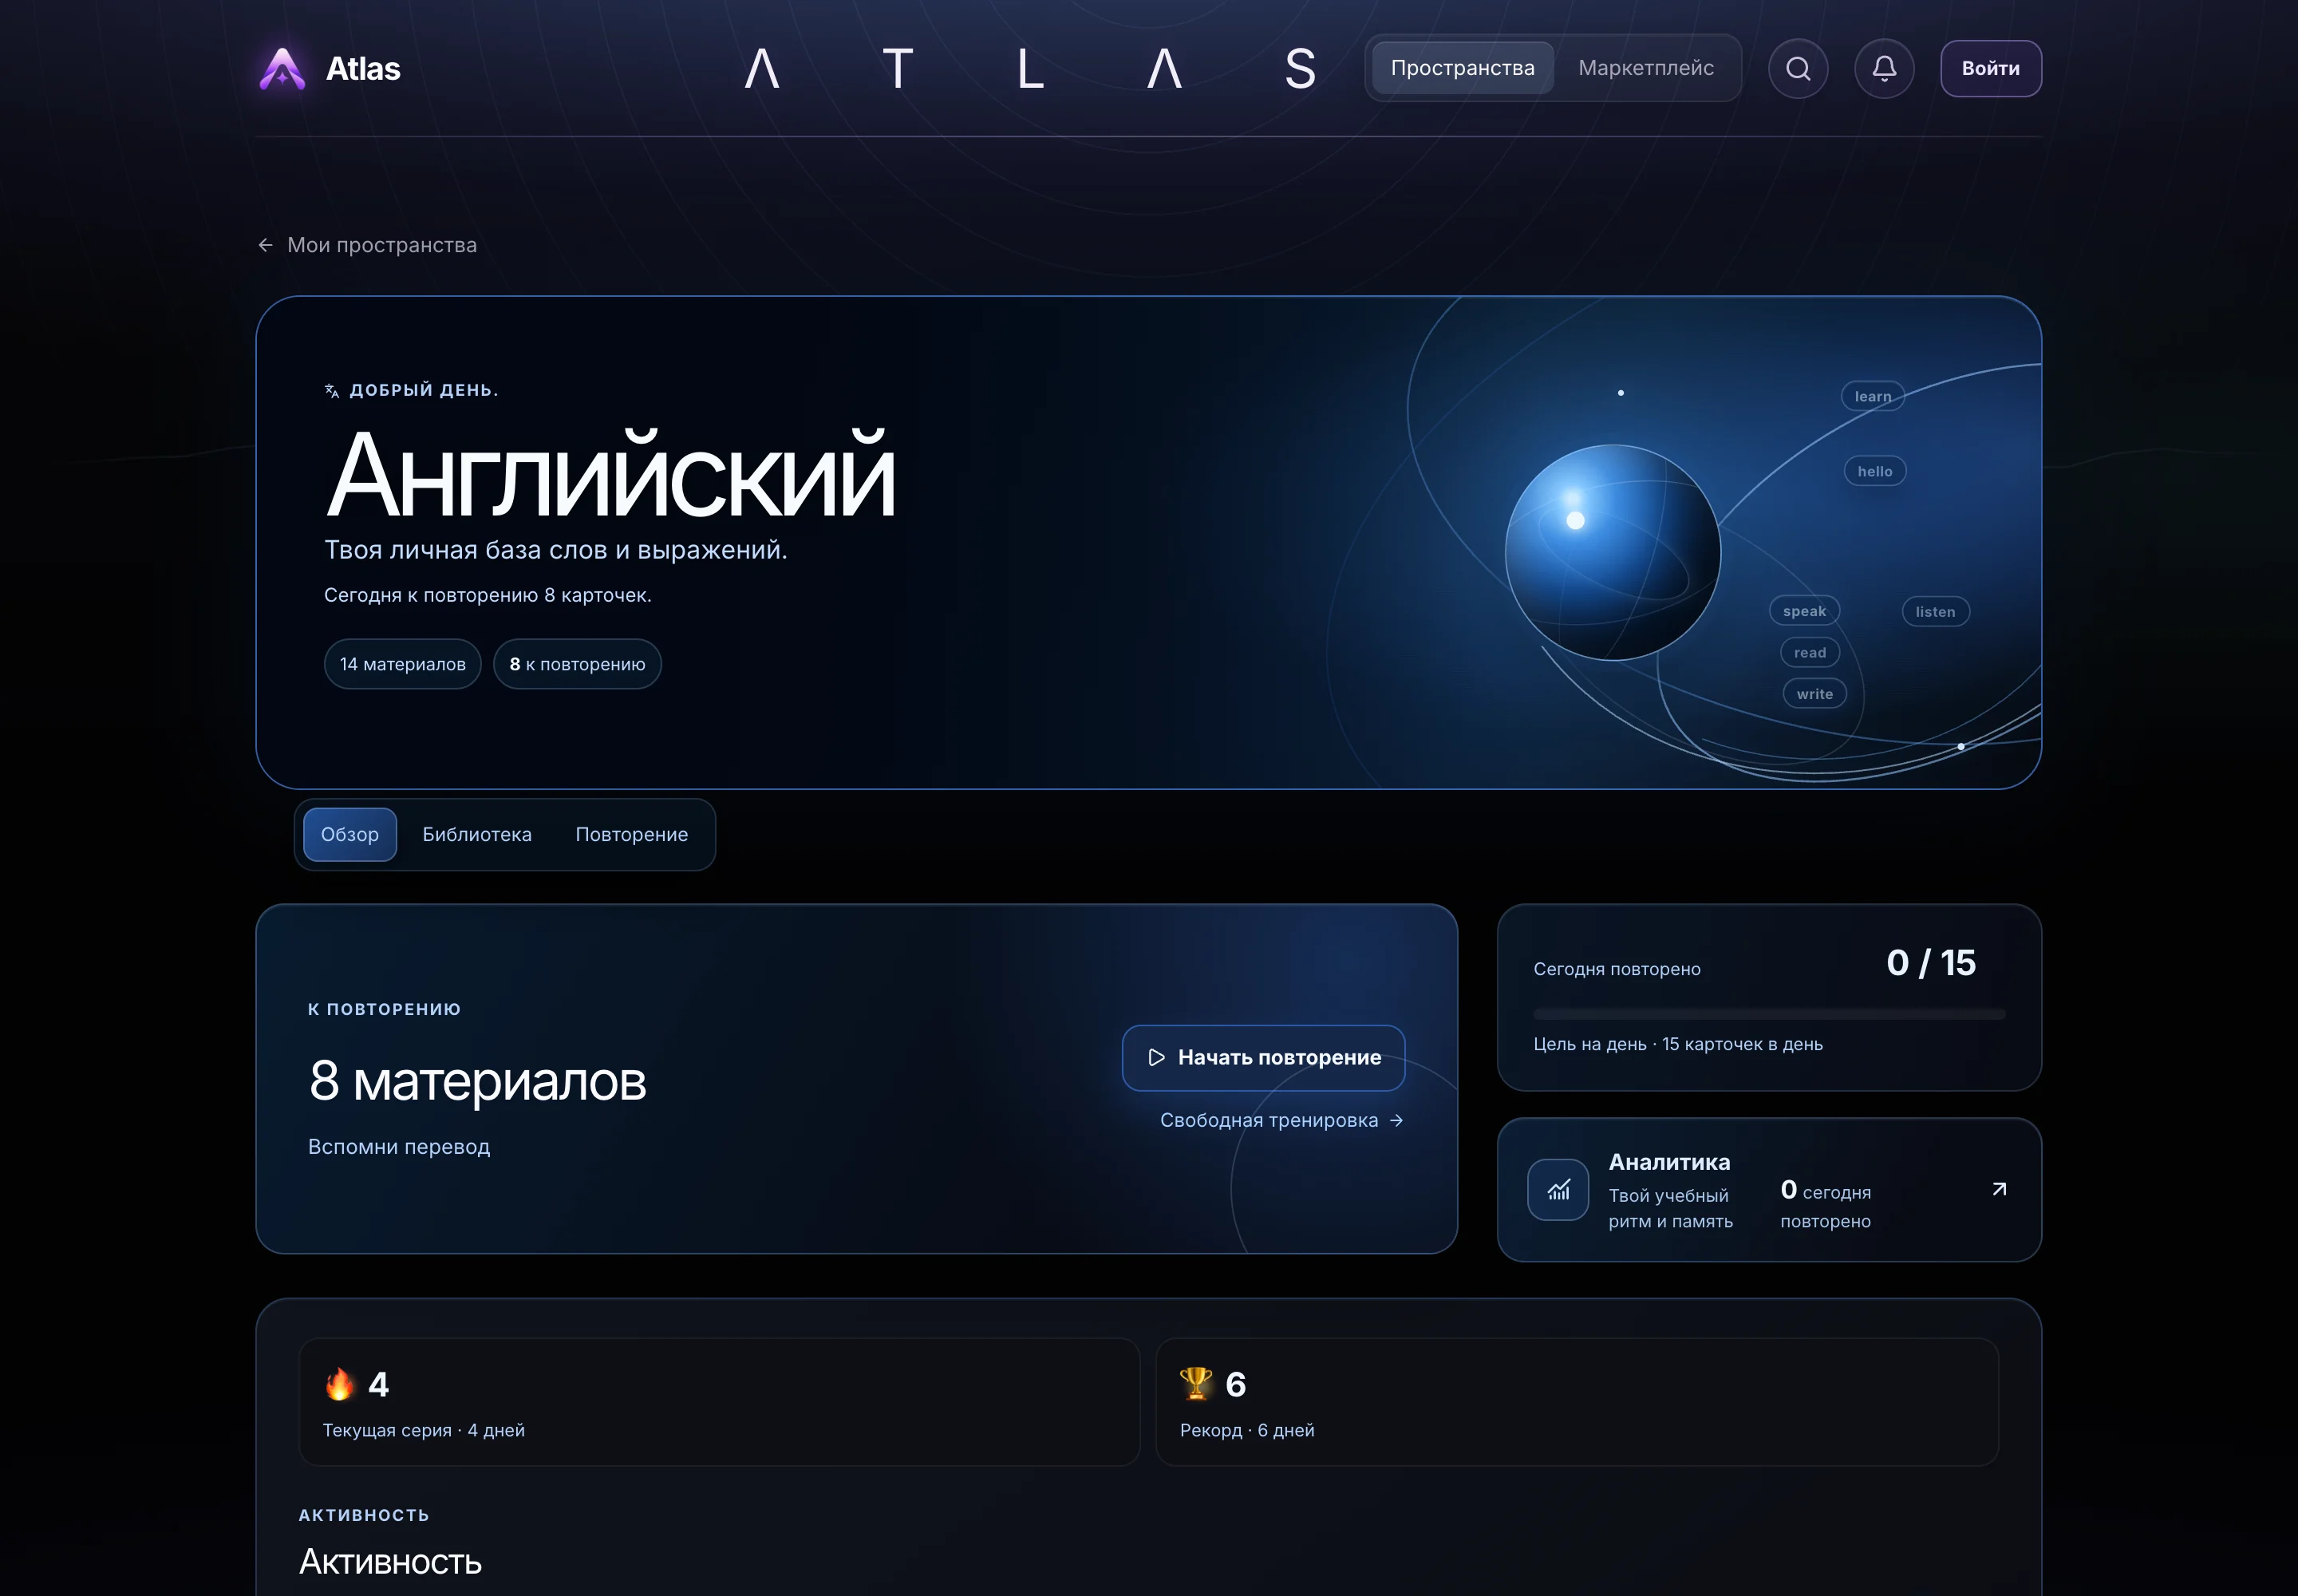Click the trophy record icon
The width and height of the screenshot is (2298, 1596).
[x=1196, y=1384]
